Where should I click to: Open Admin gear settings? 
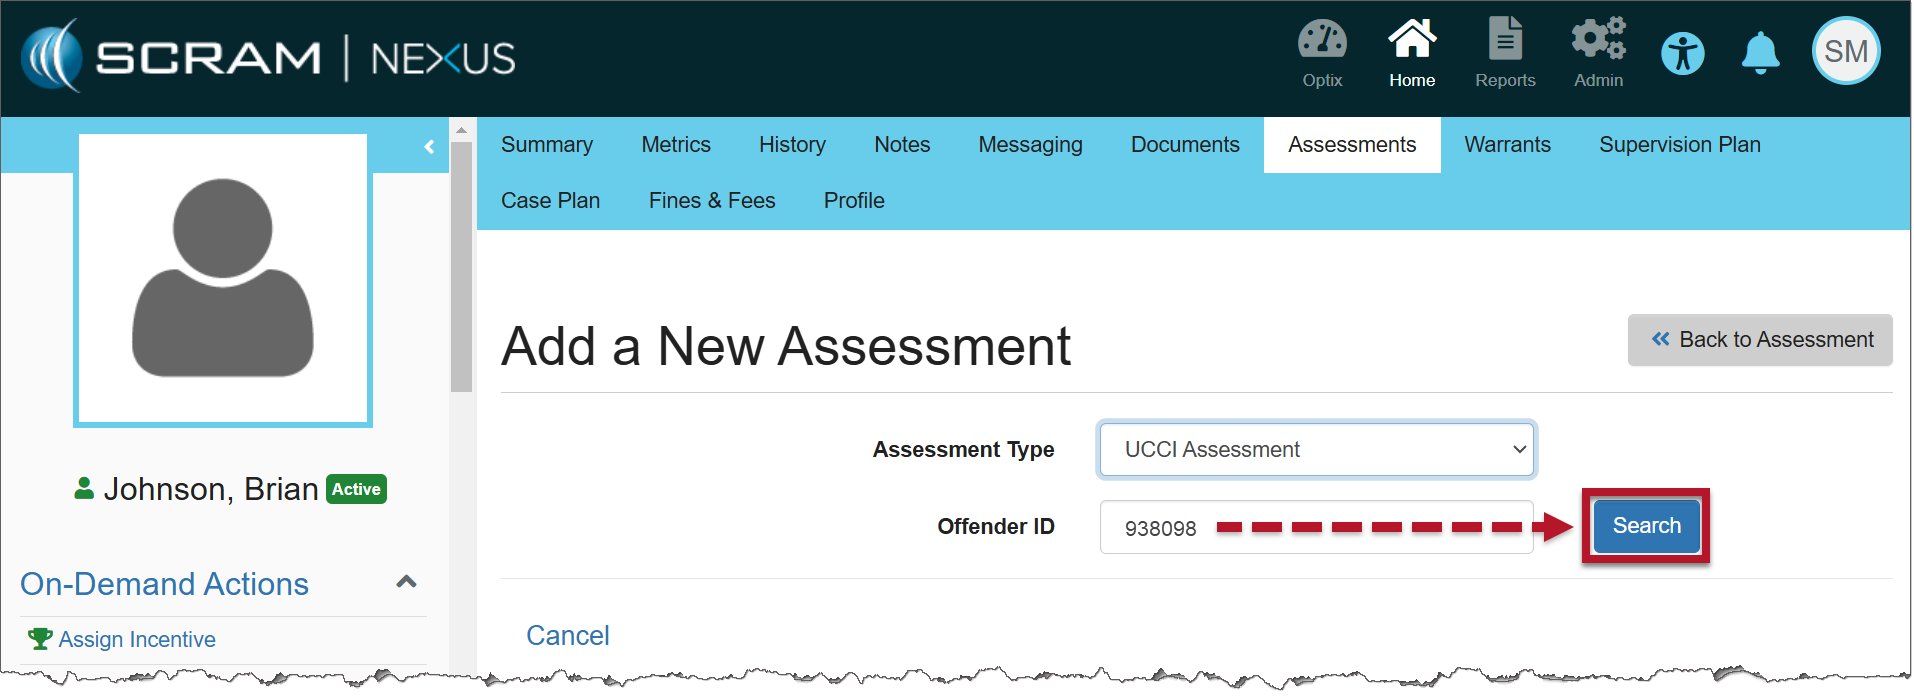click(x=1597, y=53)
